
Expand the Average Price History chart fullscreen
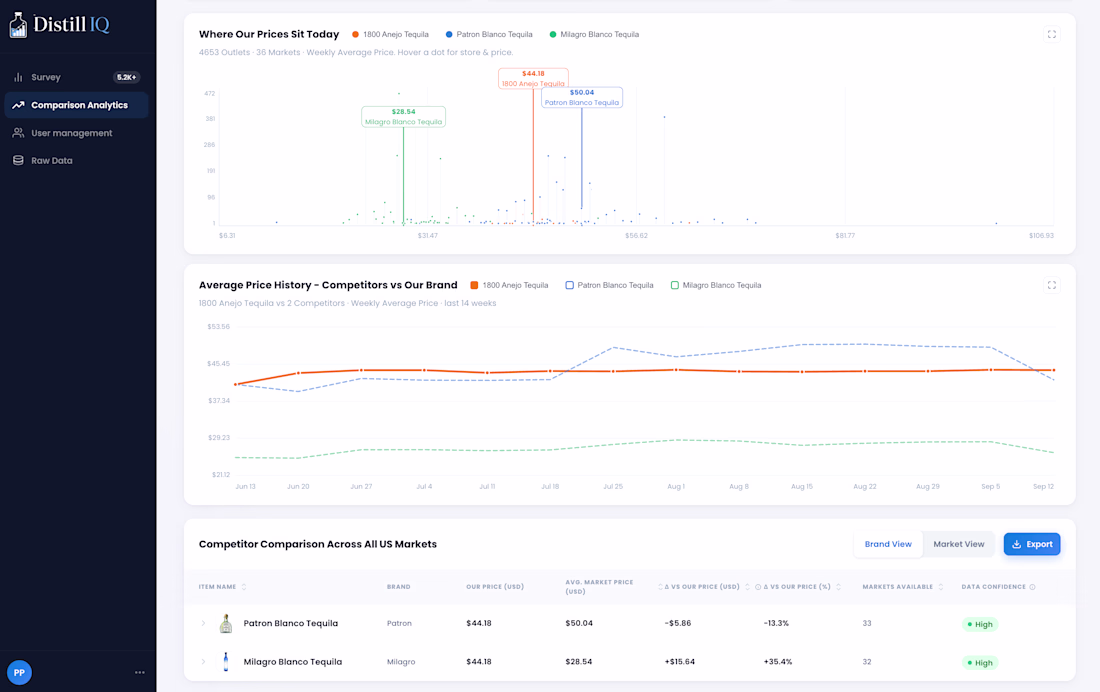(x=1052, y=285)
